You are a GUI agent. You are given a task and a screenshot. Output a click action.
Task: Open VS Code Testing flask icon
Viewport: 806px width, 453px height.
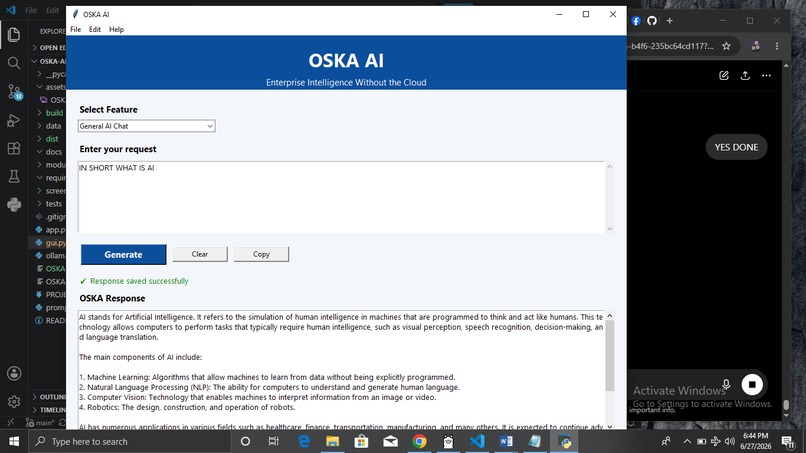coord(14,176)
